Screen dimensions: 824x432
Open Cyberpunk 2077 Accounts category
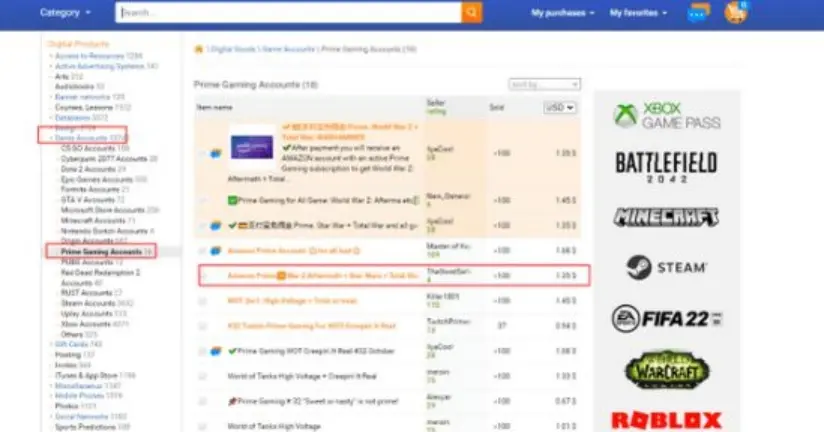[104, 159]
